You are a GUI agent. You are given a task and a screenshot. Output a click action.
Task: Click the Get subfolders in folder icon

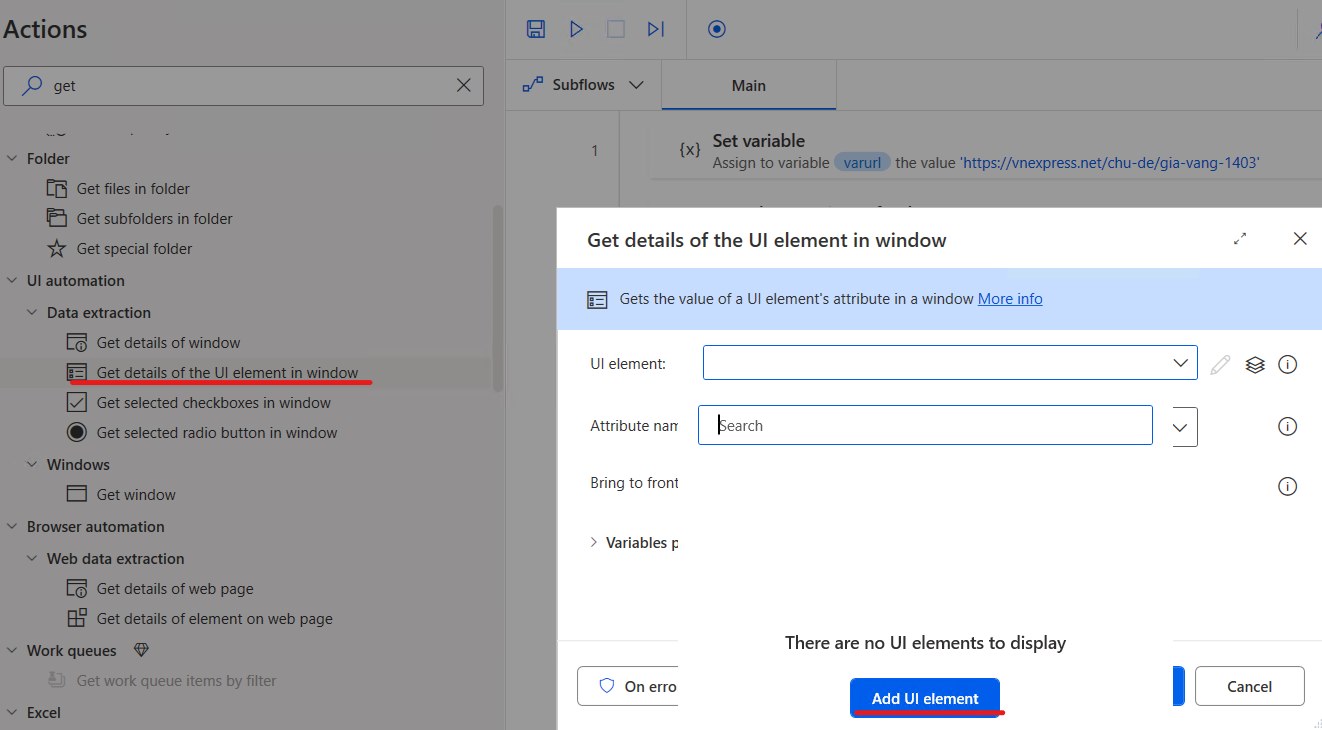click(x=57, y=218)
